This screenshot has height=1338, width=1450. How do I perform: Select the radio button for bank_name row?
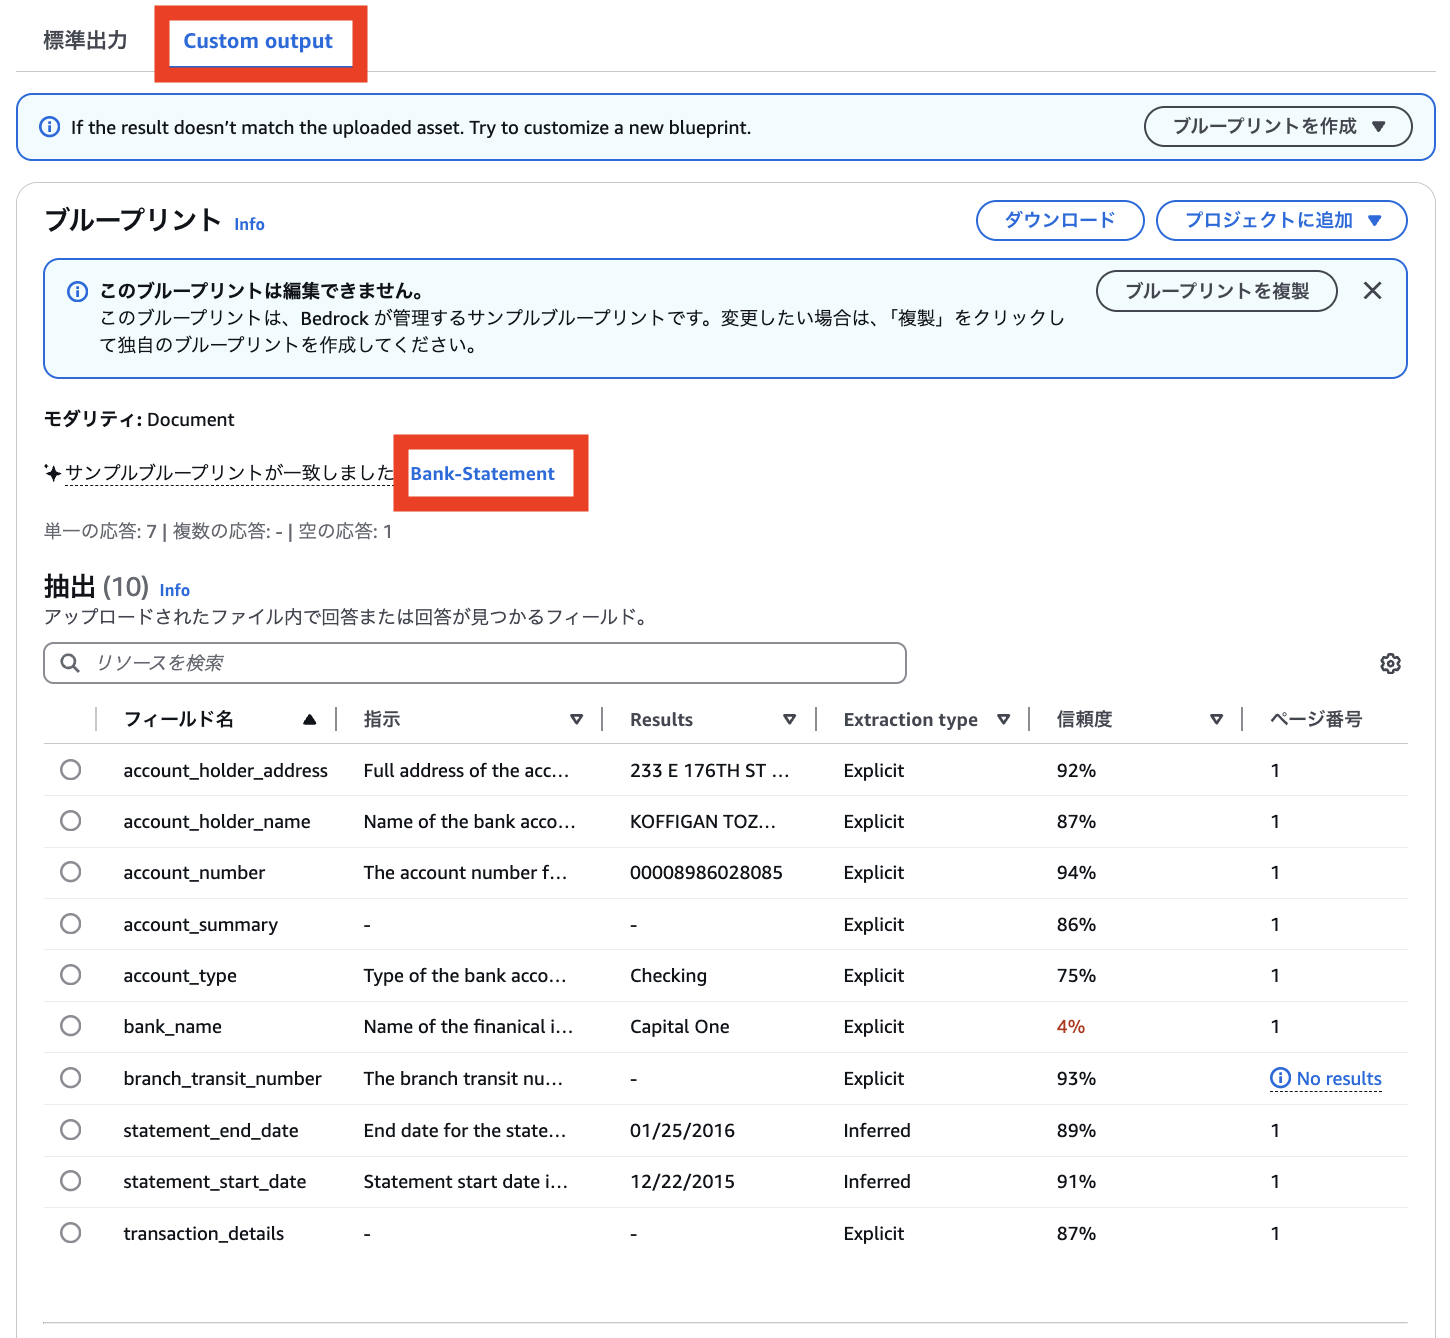tap(70, 1025)
